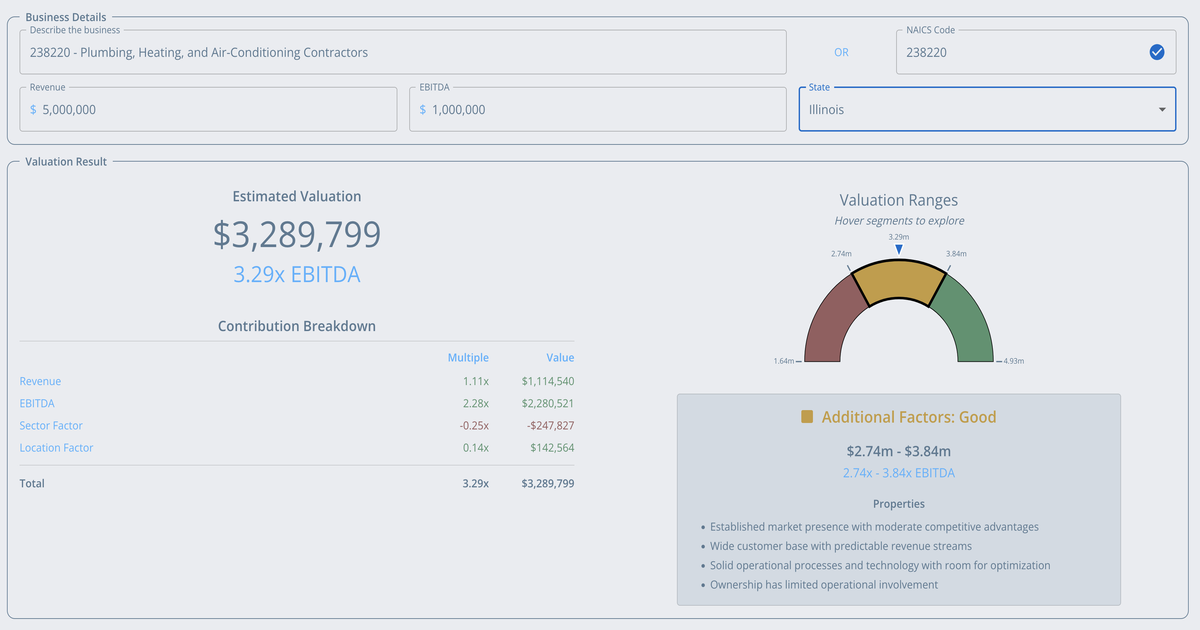Click the 2.74x - 3.84x EBITDA text

click(x=899, y=473)
